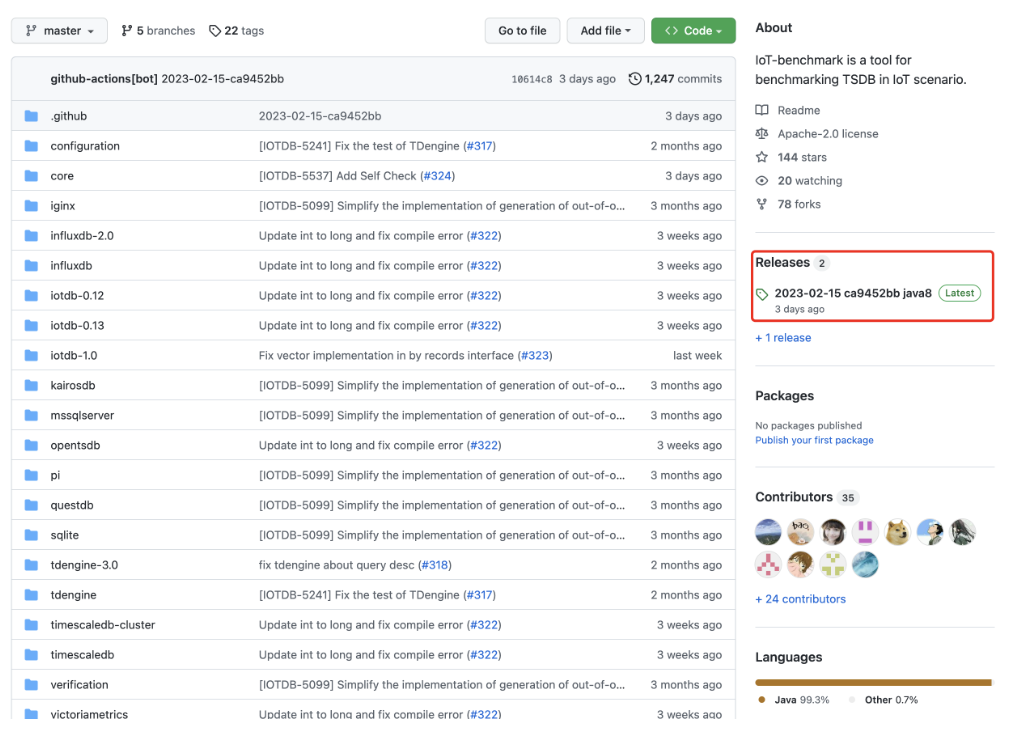Open Fix vector implementation commit message

[386, 355]
